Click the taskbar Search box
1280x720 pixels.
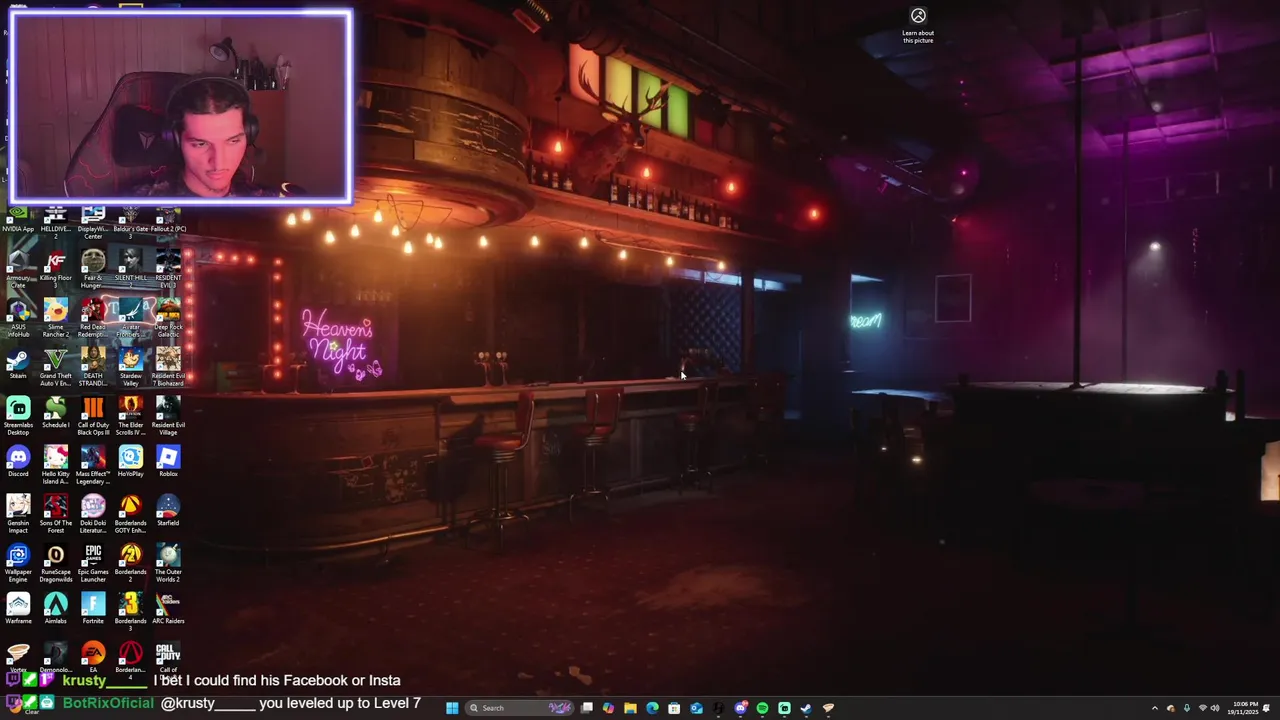tap(520, 708)
